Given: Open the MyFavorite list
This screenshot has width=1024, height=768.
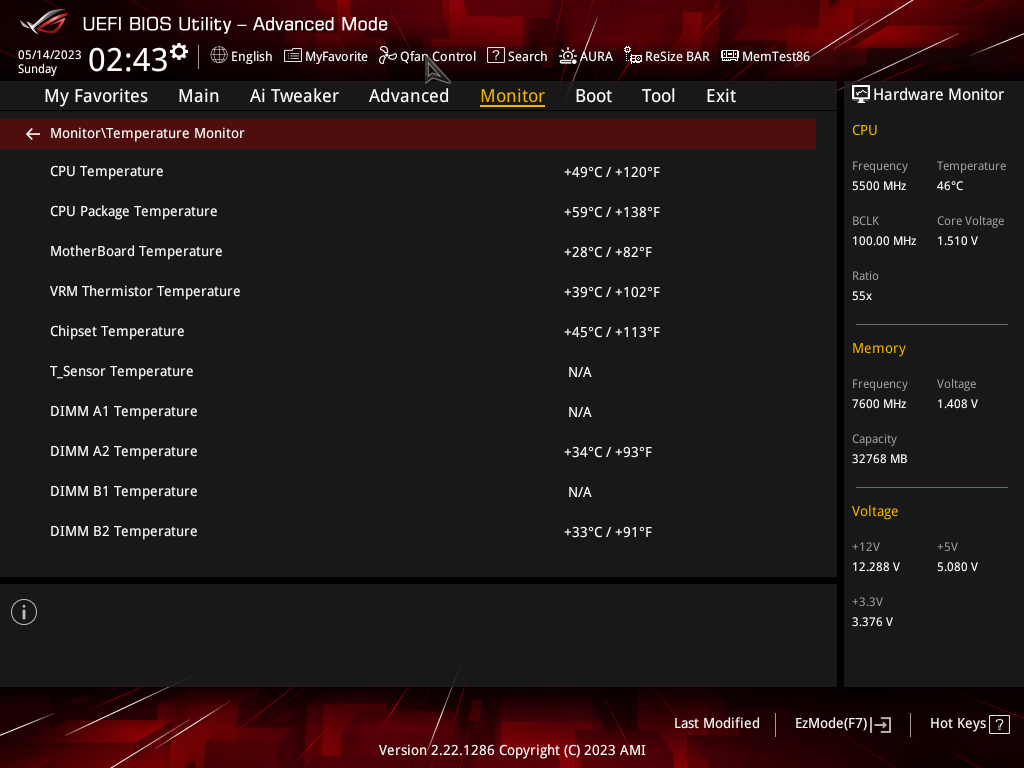Looking at the screenshot, I should [x=326, y=56].
